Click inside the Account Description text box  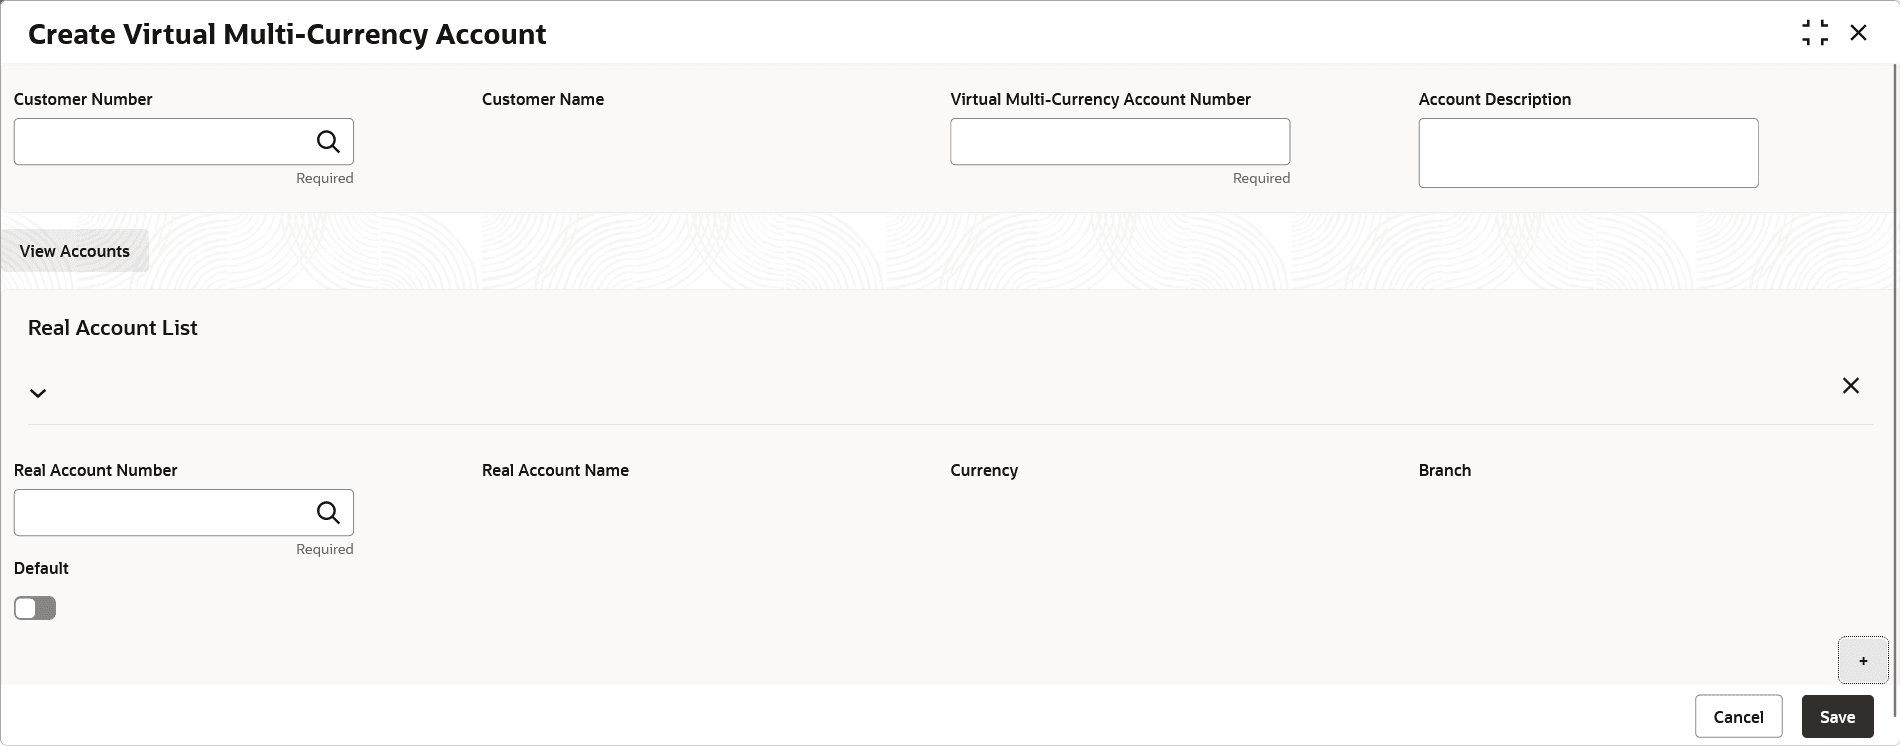click(1588, 153)
